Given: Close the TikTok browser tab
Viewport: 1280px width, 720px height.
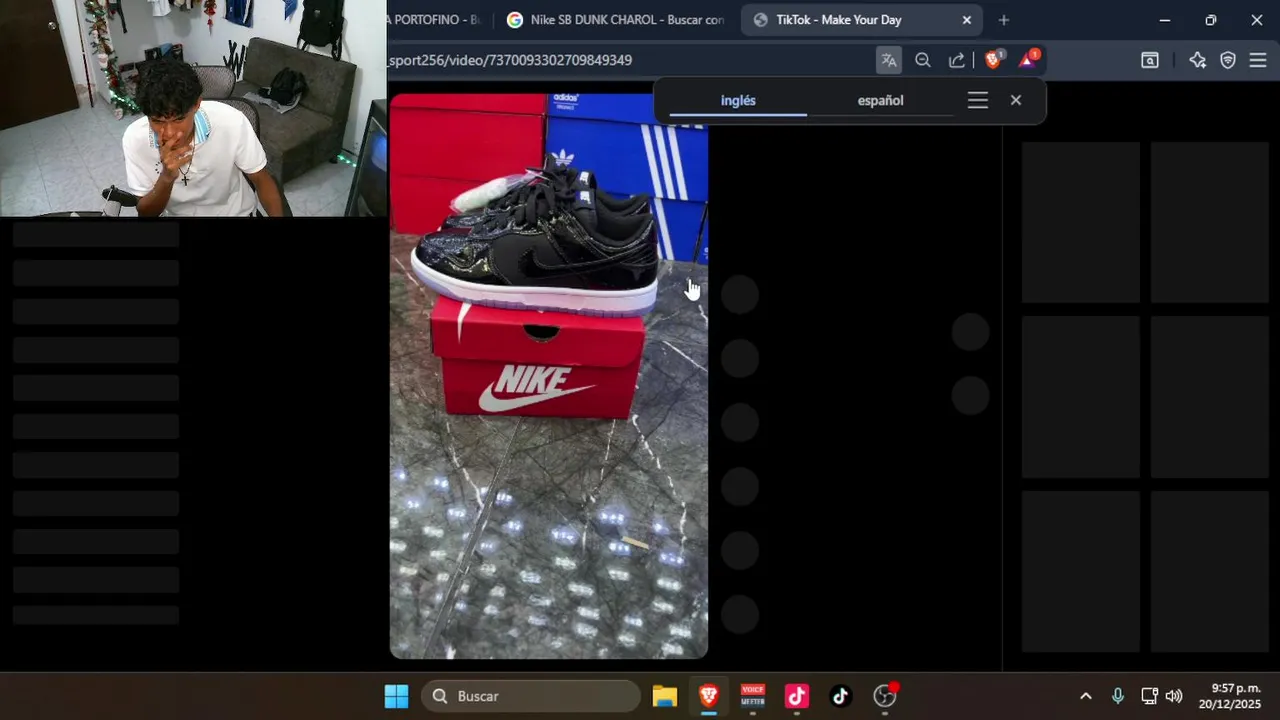Looking at the screenshot, I should 967,20.
